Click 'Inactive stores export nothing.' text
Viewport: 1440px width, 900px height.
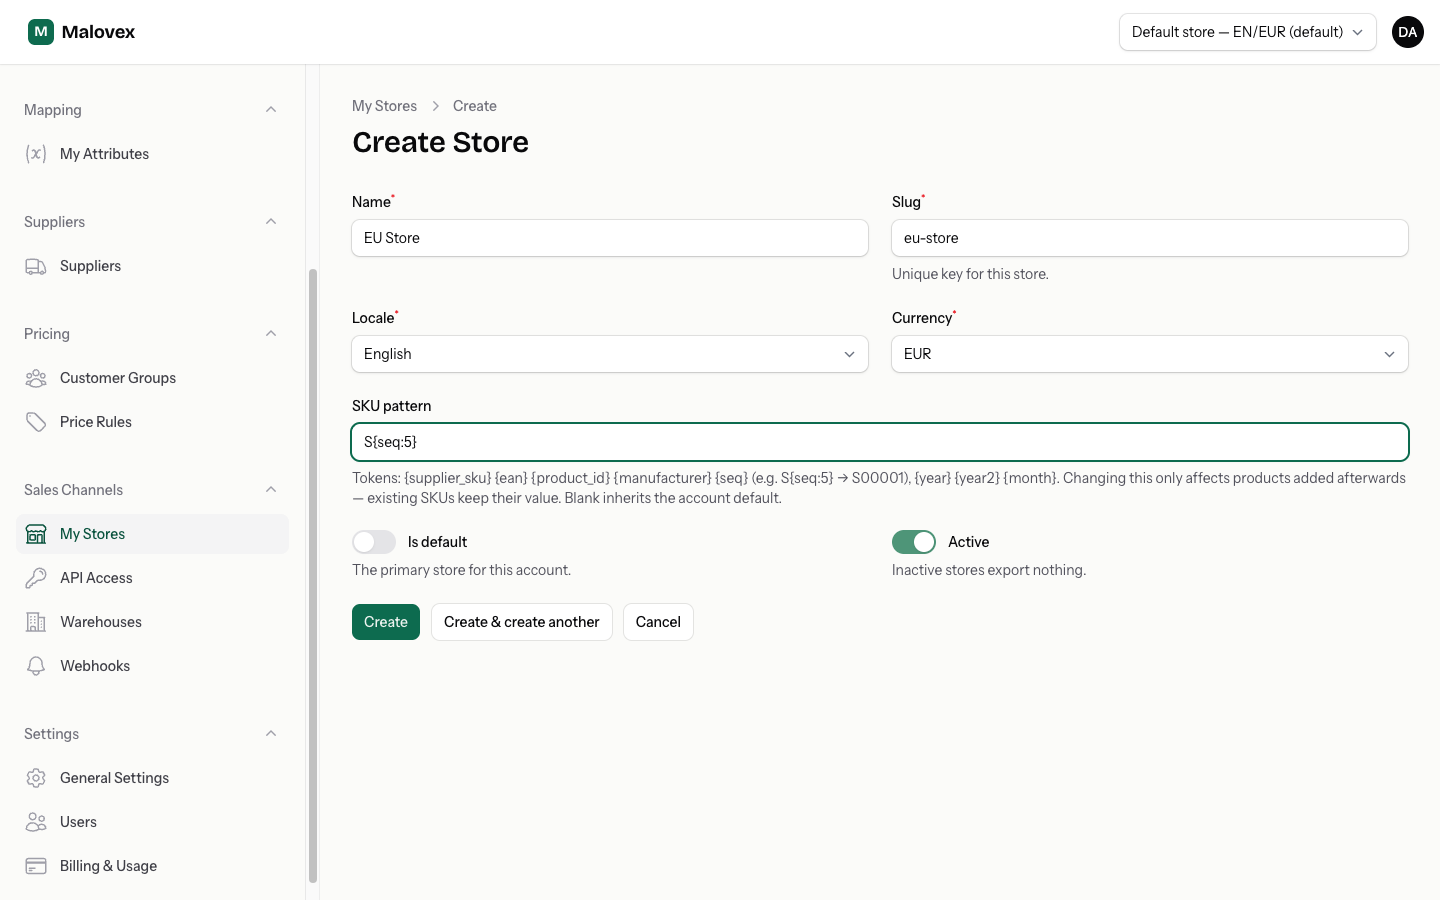[x=989, y=570]
